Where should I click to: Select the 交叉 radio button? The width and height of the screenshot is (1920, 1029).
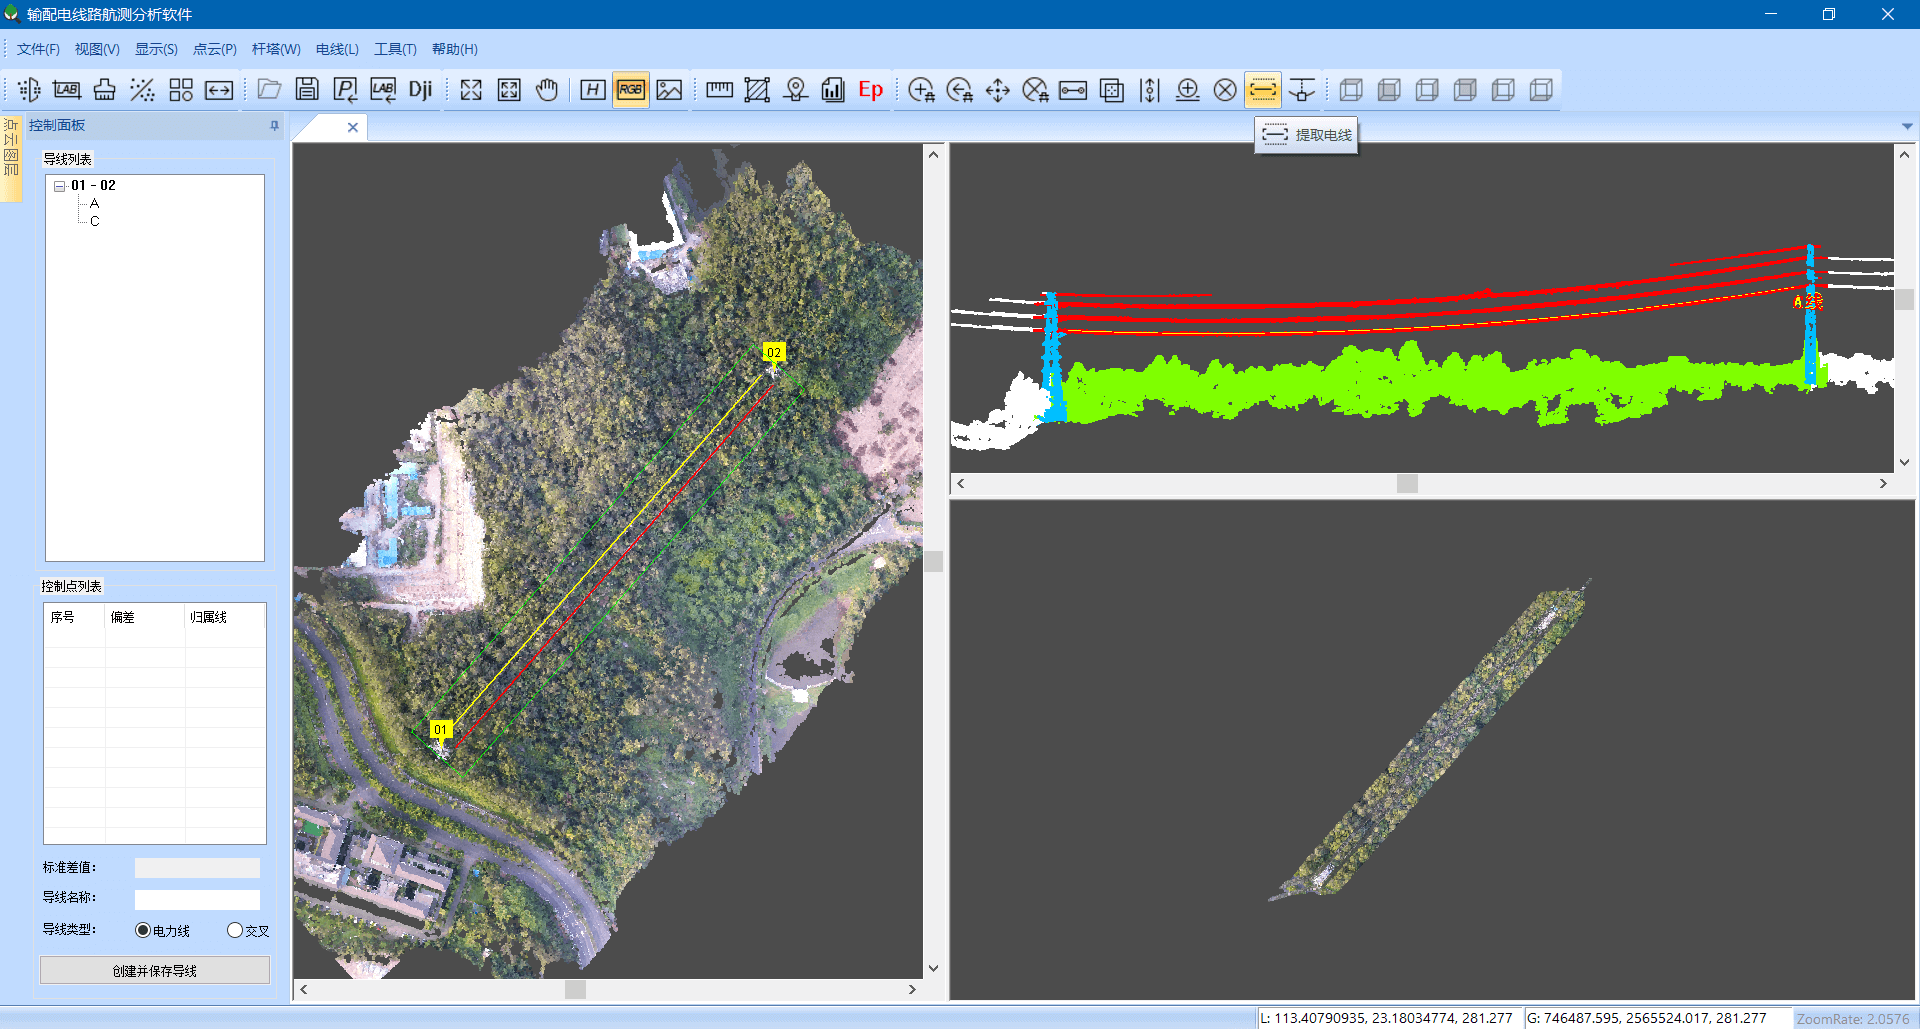pos(235,930)
